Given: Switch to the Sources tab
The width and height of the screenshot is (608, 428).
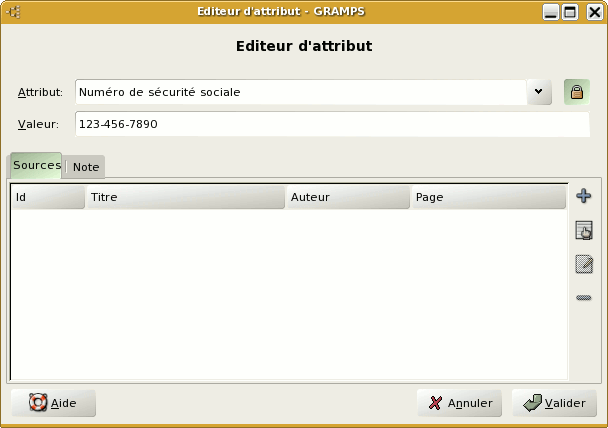Looking at the screenshot, I should point(36,166).
